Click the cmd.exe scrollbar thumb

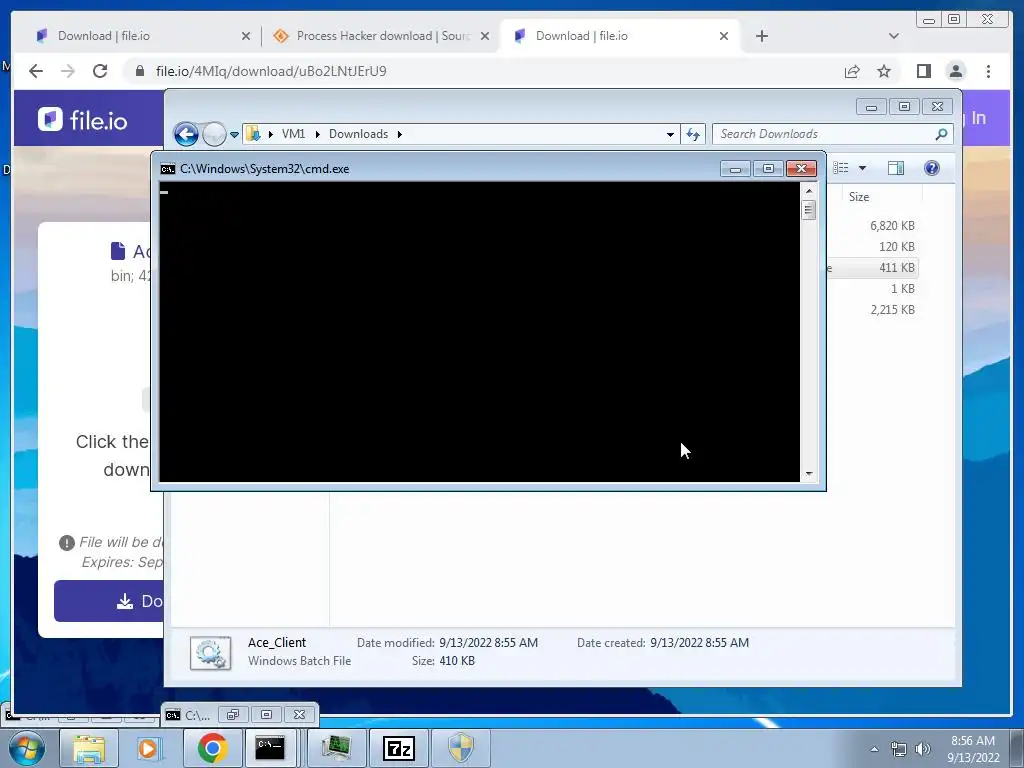coord(808,210)
